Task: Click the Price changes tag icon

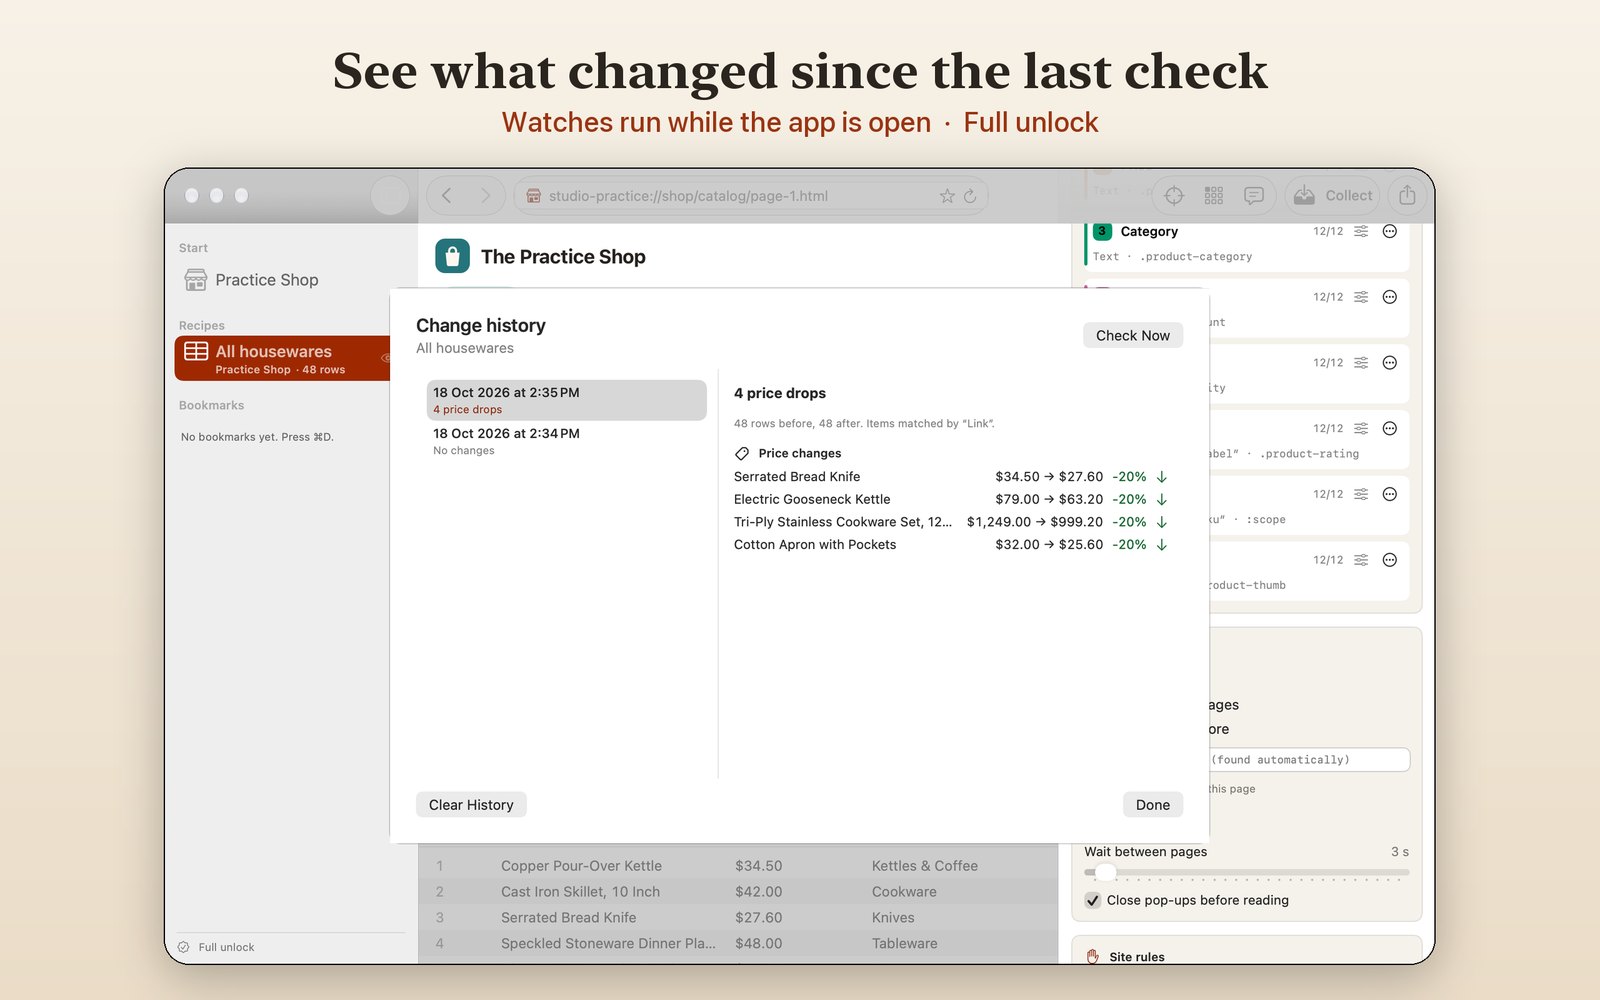Action: pyautogui.click(x=742, y=453)
